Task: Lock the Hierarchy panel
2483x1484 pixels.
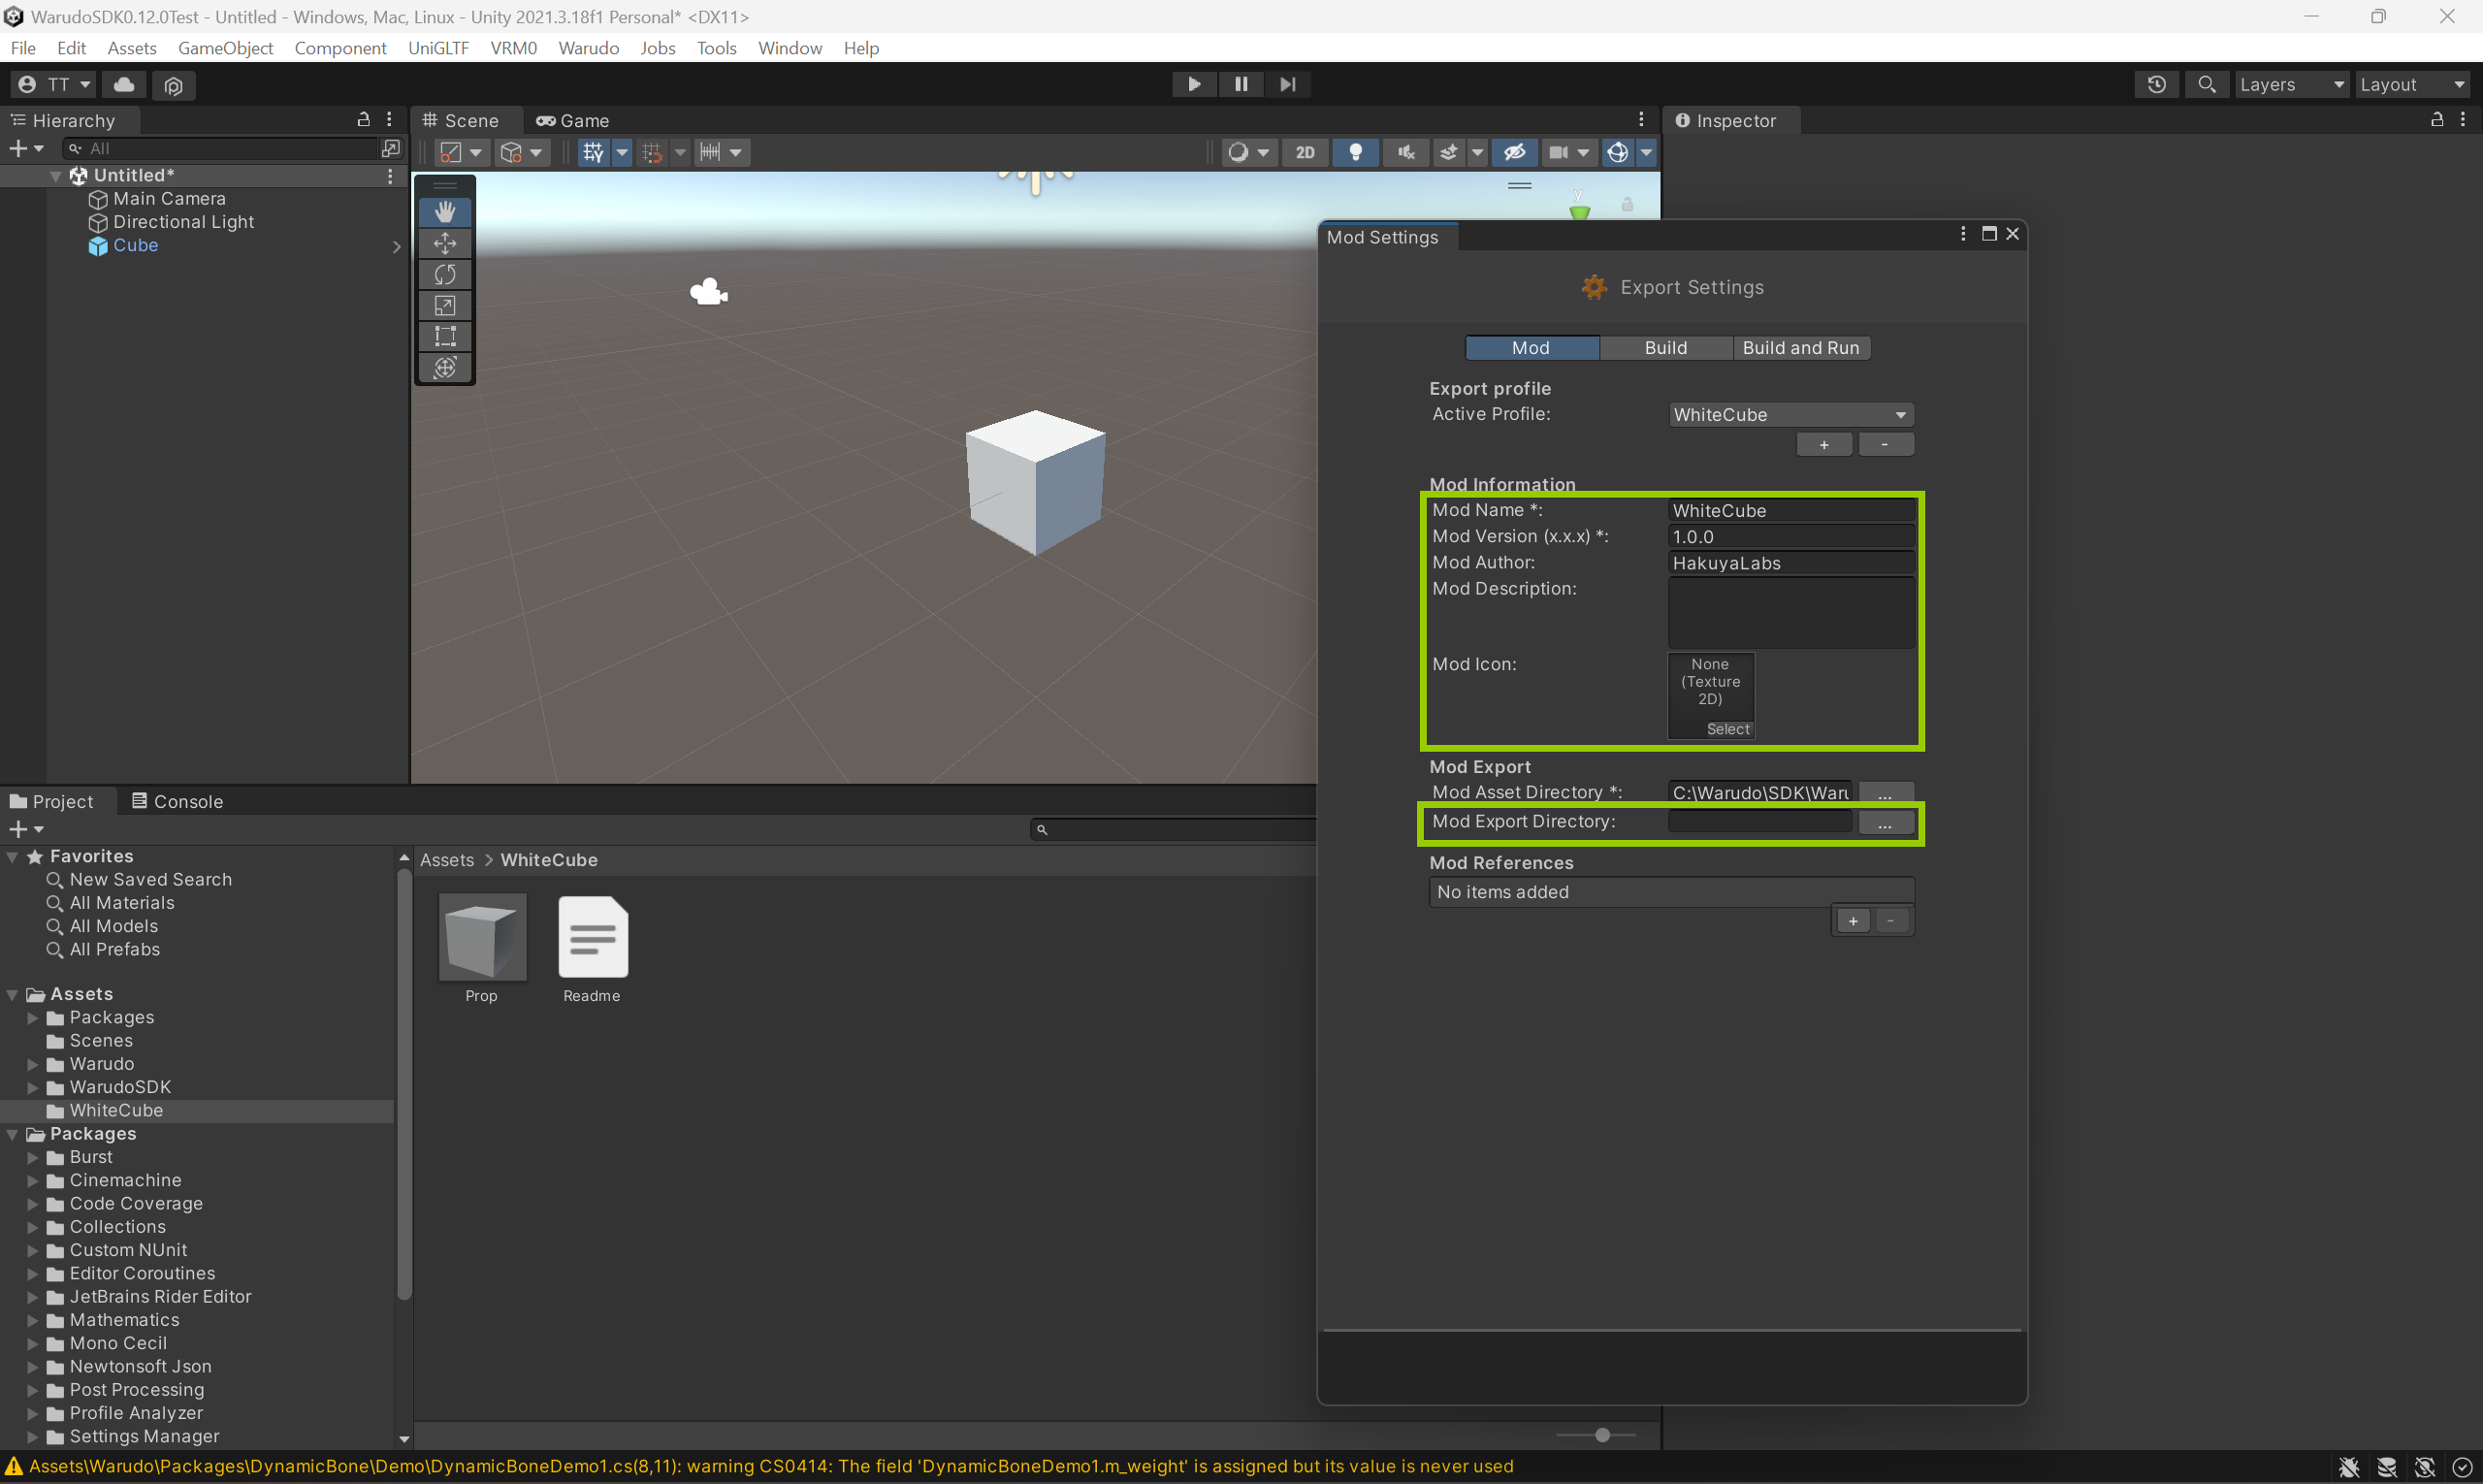Action: 364,120
